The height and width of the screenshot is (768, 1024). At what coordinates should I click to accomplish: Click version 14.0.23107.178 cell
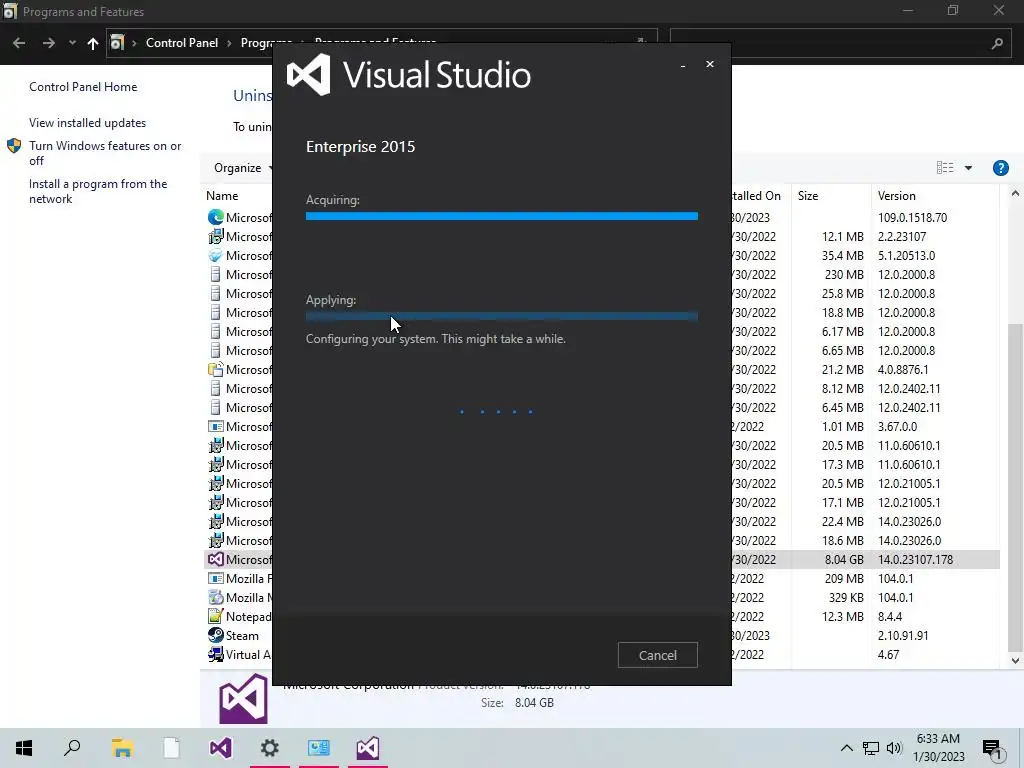click(x=915, y=560)
